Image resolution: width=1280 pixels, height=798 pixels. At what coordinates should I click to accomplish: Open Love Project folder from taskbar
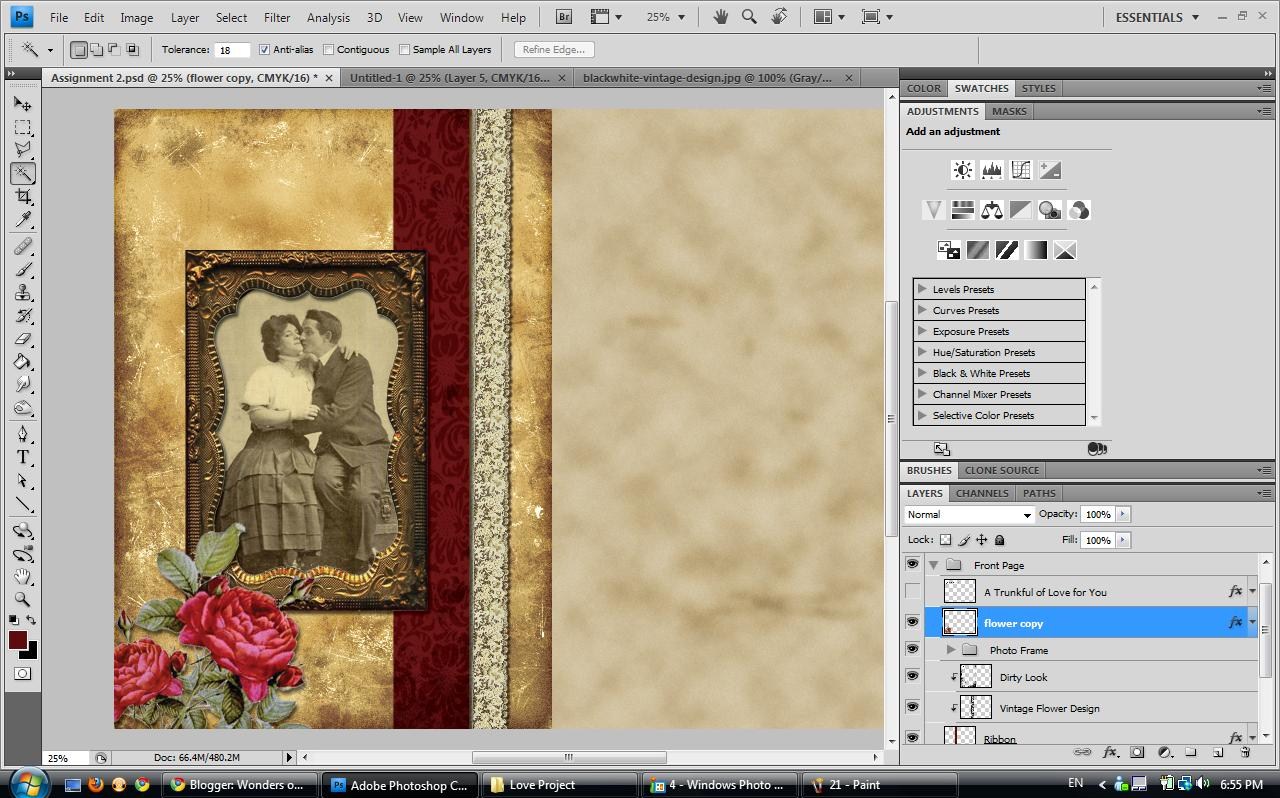pos(560,785)
